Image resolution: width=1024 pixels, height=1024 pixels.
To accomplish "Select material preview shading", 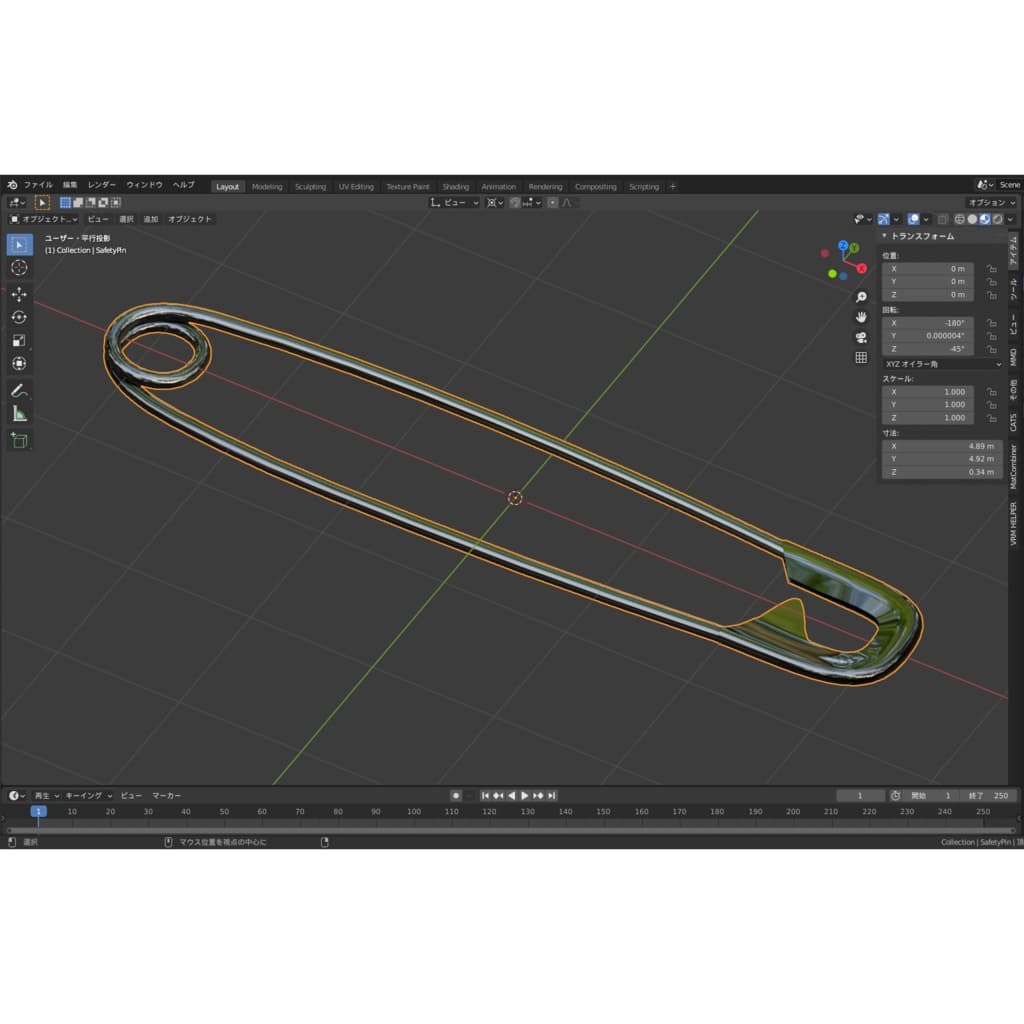I will pos(984,219).
